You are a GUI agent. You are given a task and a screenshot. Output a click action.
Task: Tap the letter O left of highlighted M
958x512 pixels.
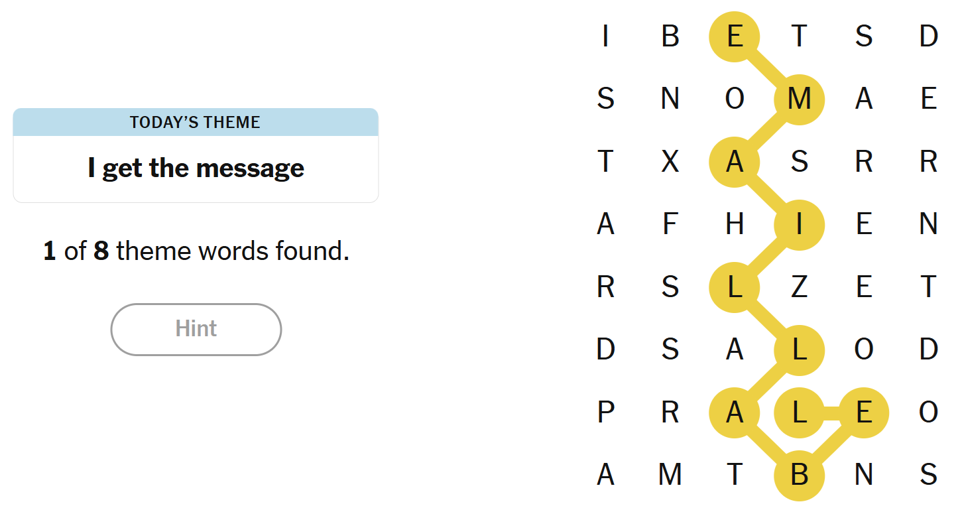coord(735,99)
